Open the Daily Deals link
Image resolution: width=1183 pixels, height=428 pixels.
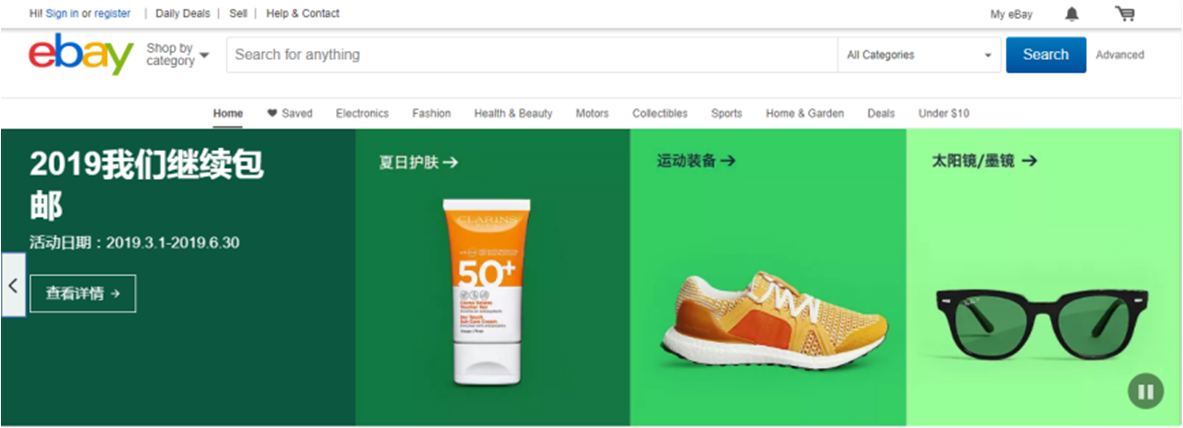point(181,14)
